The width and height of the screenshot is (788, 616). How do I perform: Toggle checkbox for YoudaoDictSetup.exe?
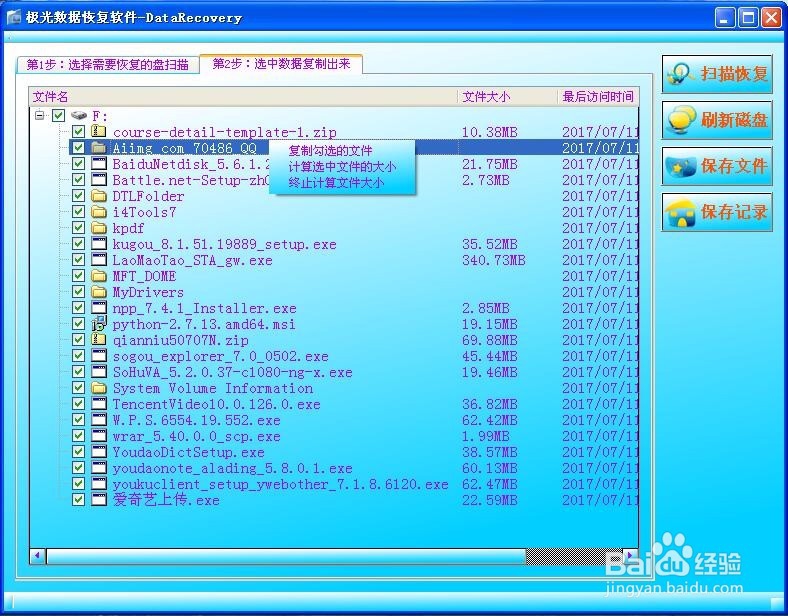point(78,452)
